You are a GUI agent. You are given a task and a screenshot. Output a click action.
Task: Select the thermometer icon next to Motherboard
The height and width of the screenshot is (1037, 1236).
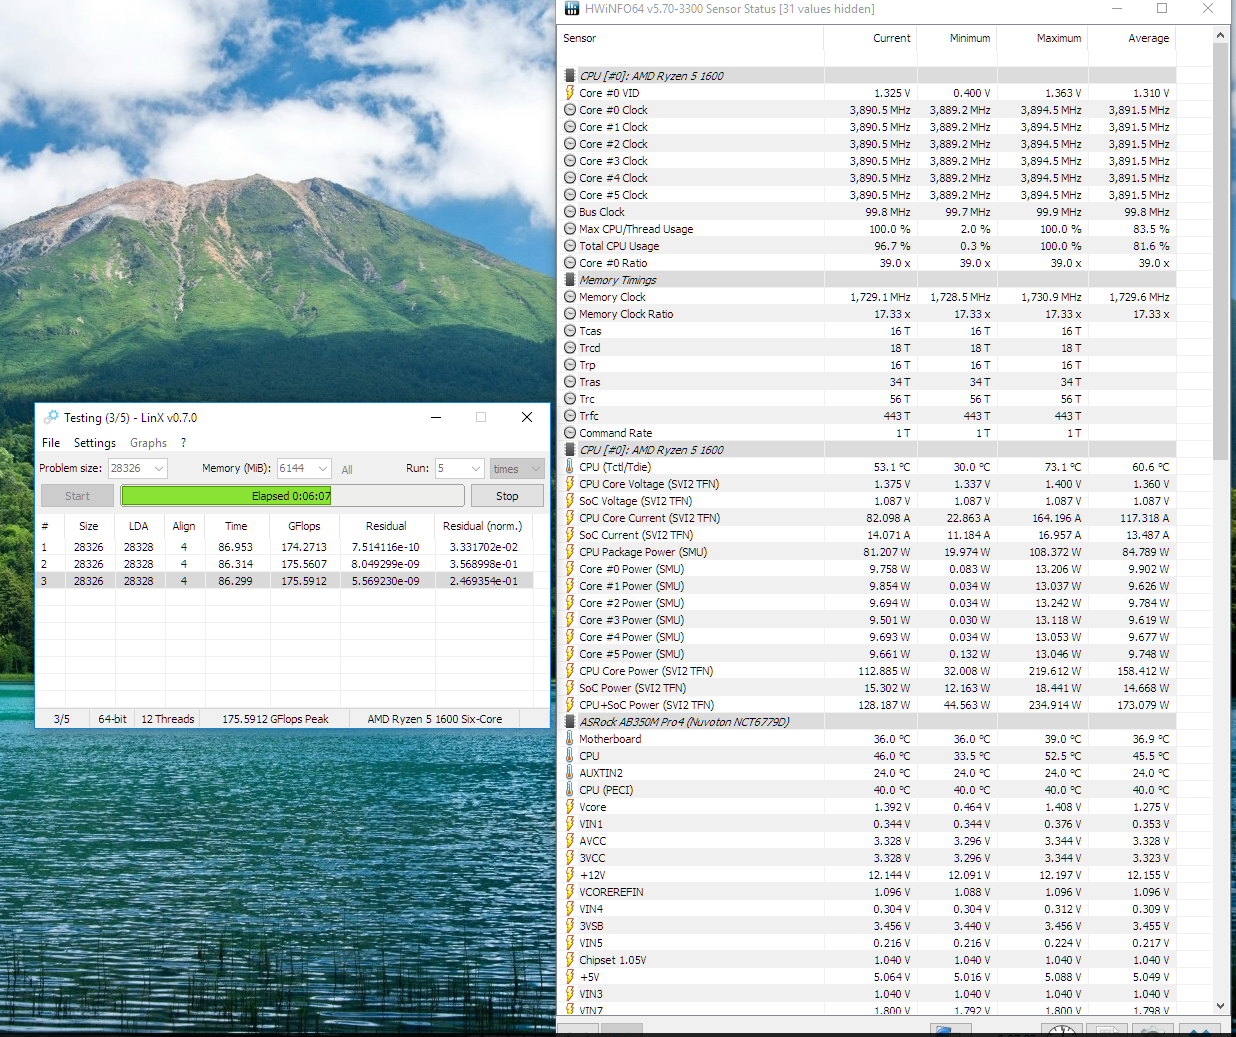pyautogui.click(x=570, y=739)
